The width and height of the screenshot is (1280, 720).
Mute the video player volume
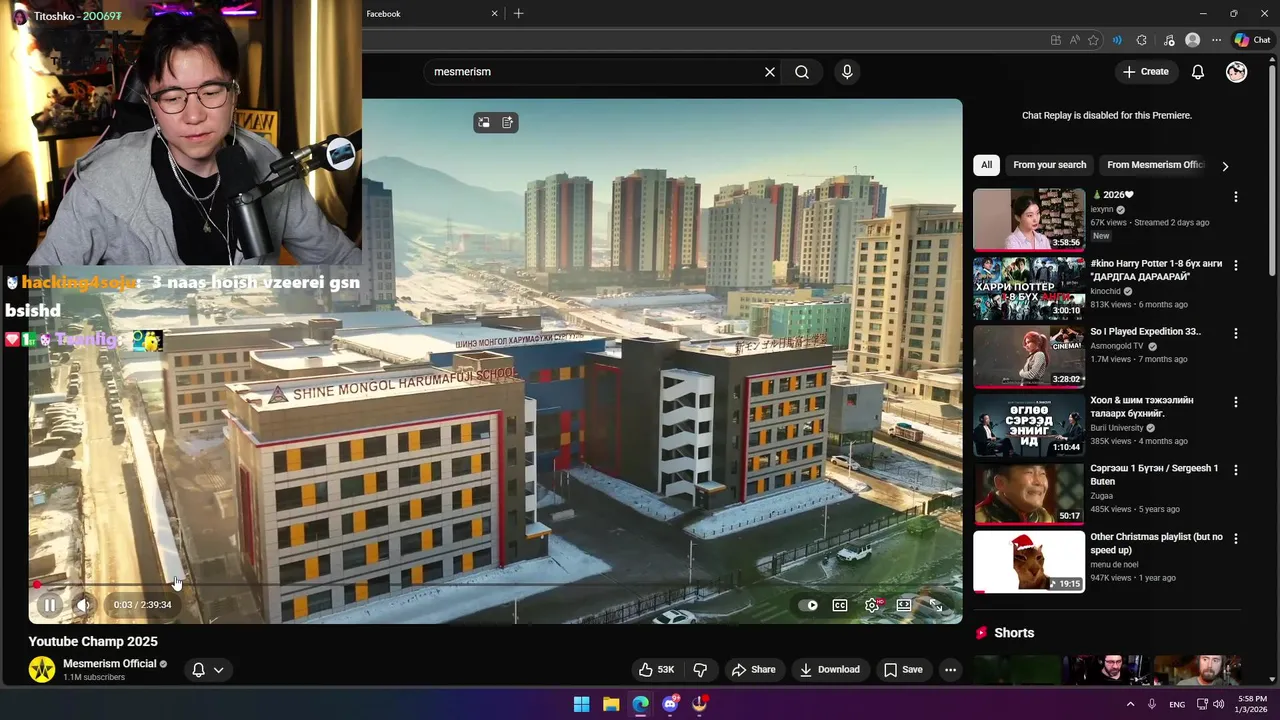tap(83, 605)
